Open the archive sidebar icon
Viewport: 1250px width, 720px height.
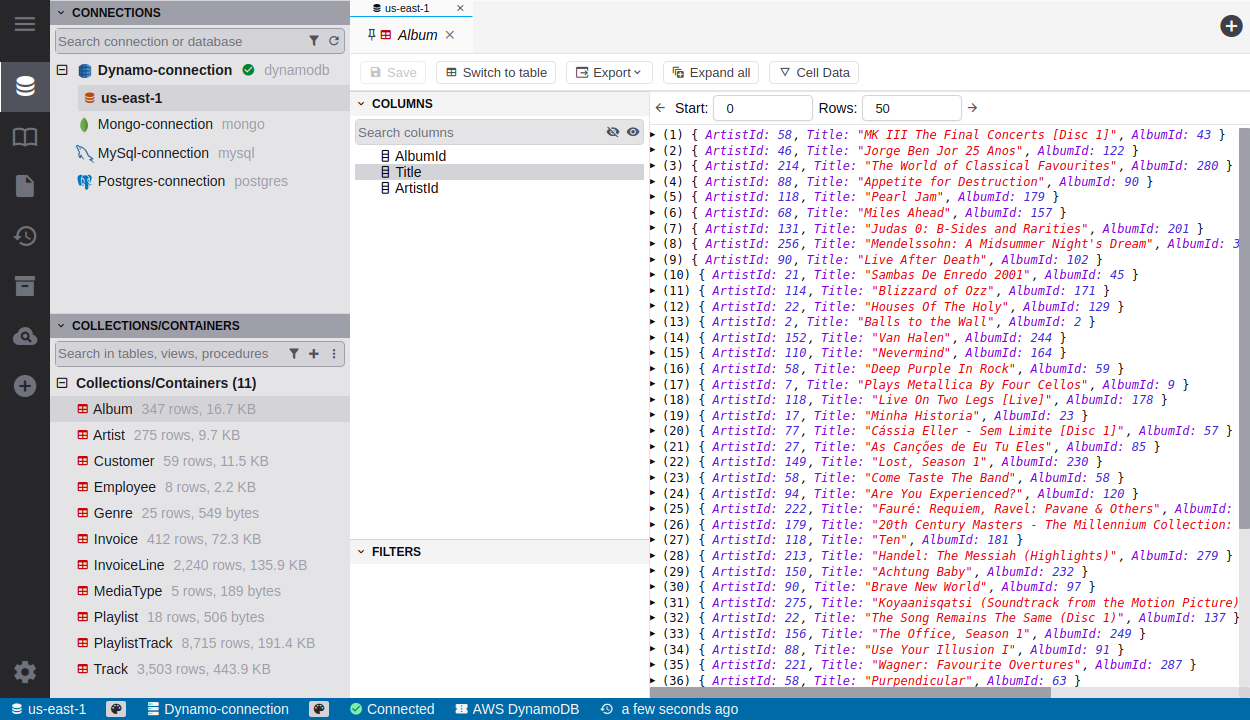tap(25, 286)
